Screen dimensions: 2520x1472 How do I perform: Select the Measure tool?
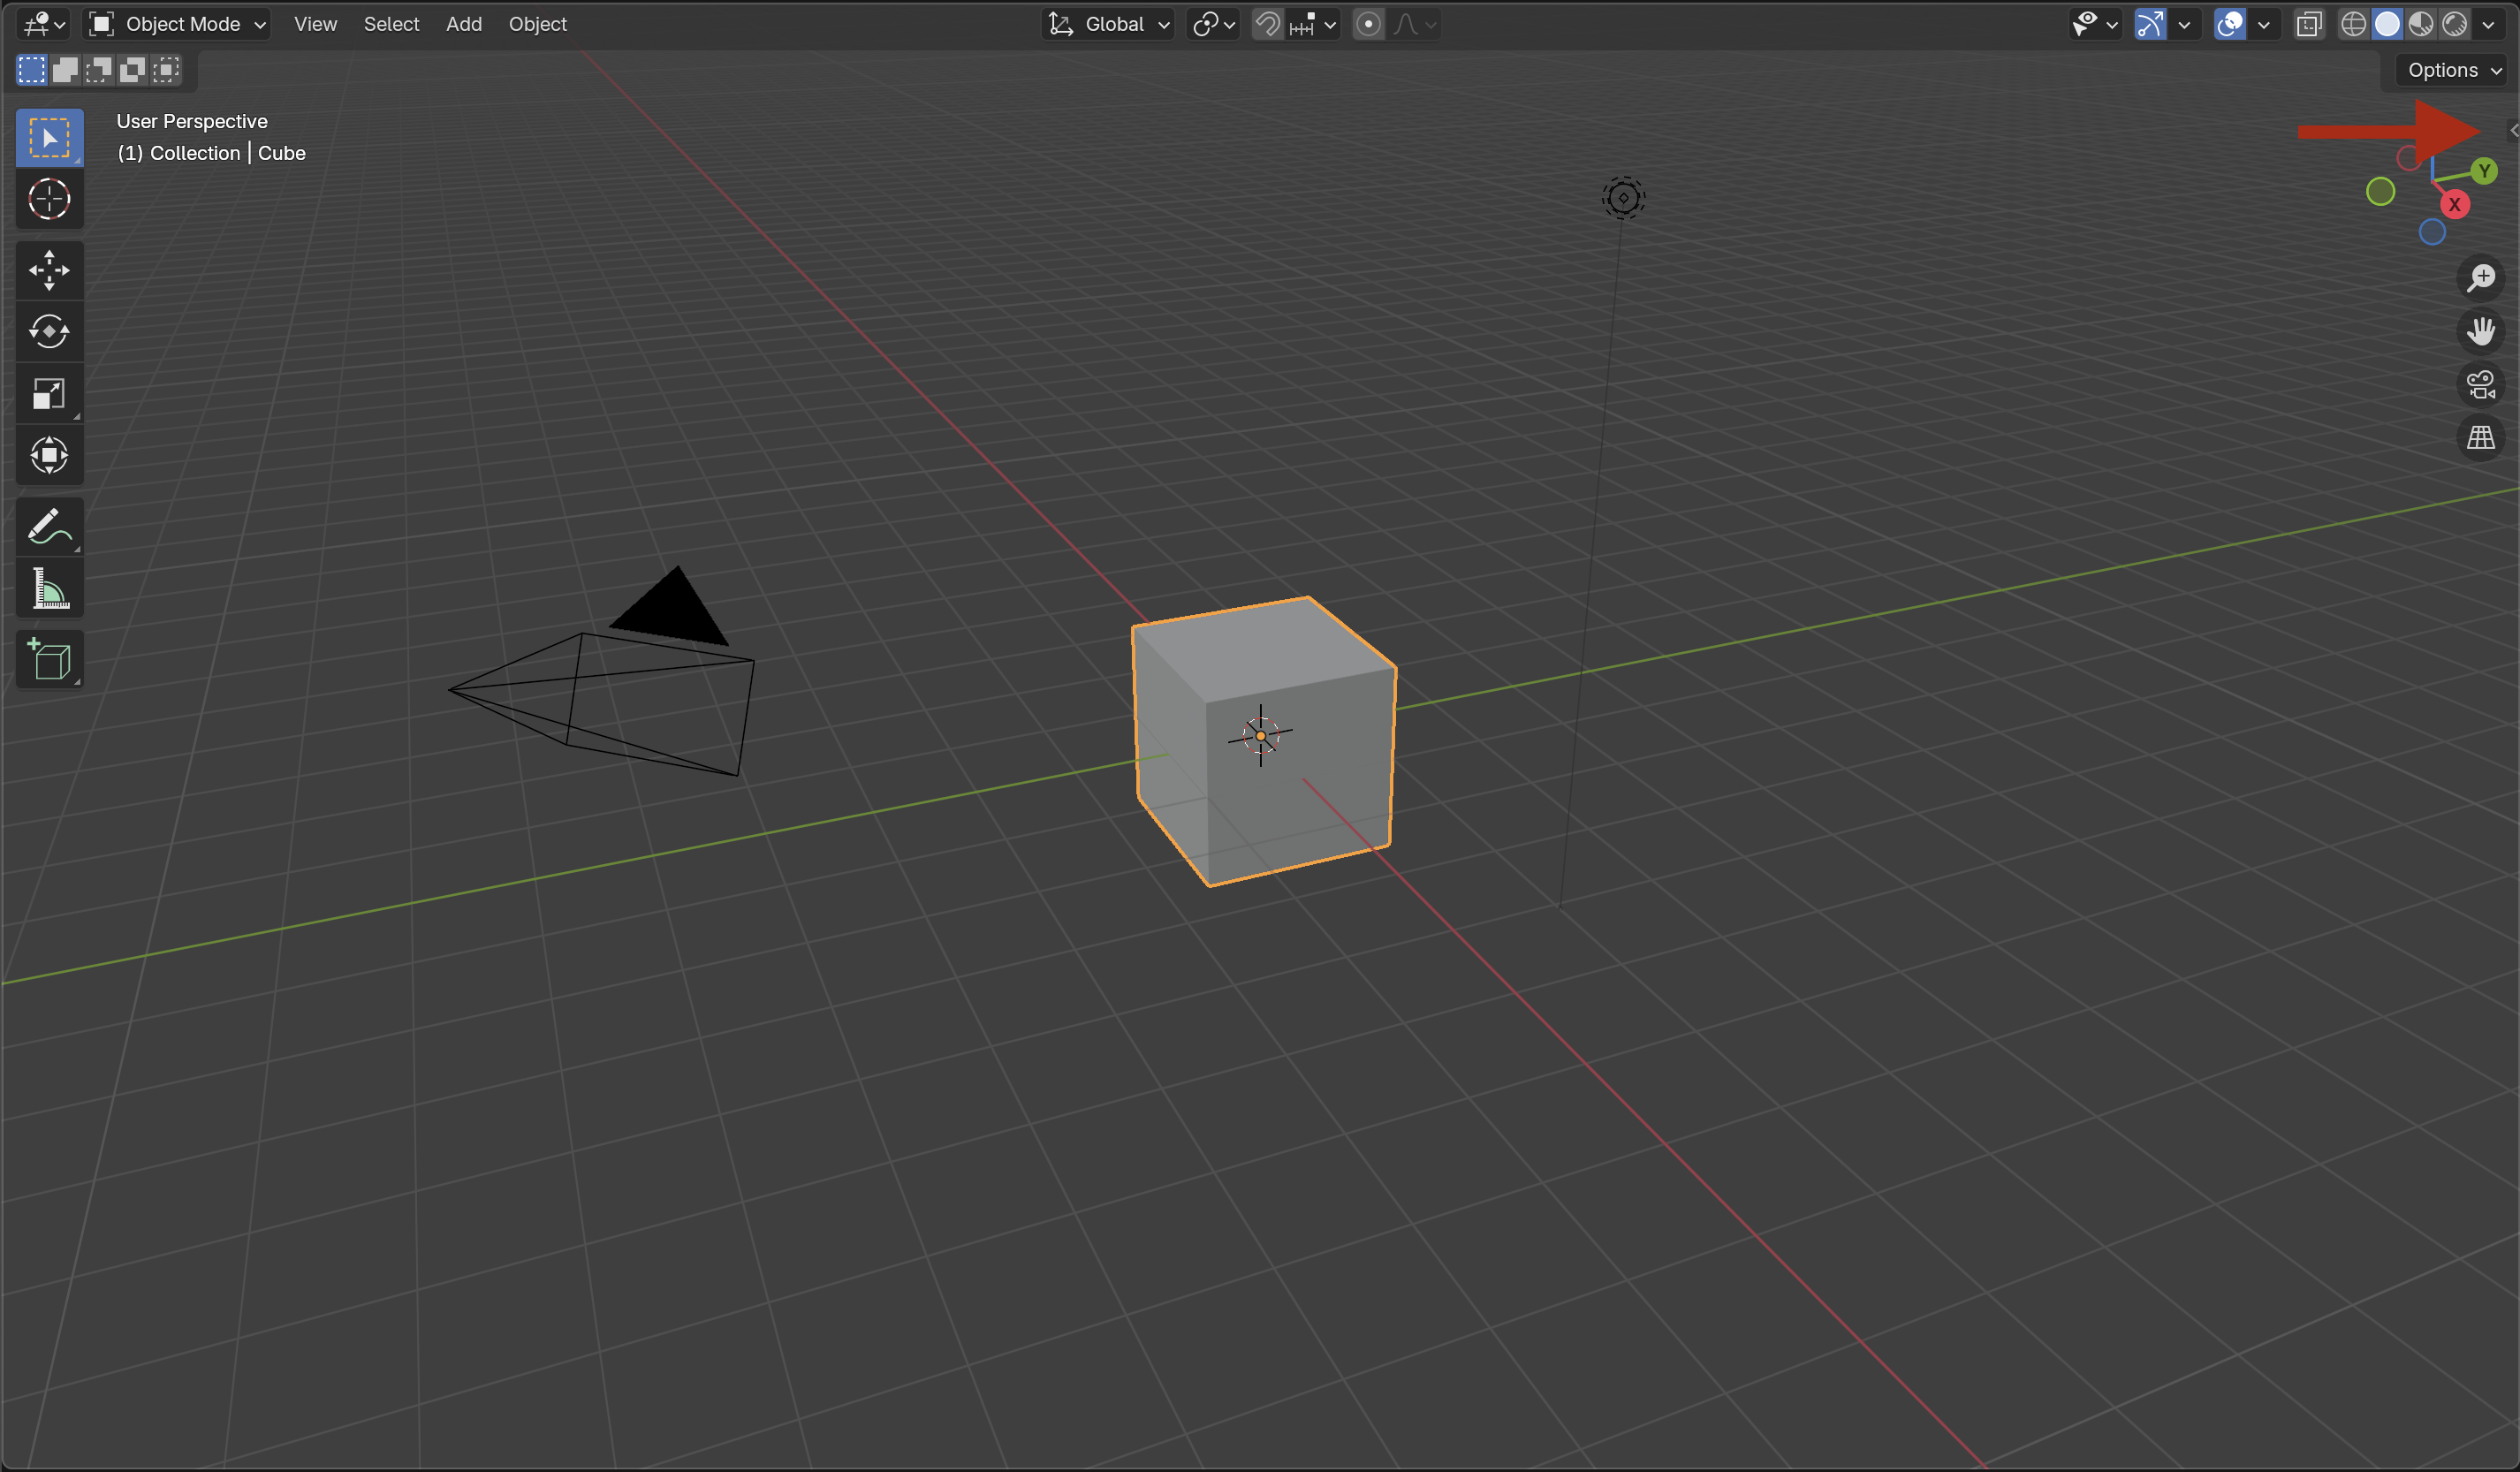click(49, 588)
